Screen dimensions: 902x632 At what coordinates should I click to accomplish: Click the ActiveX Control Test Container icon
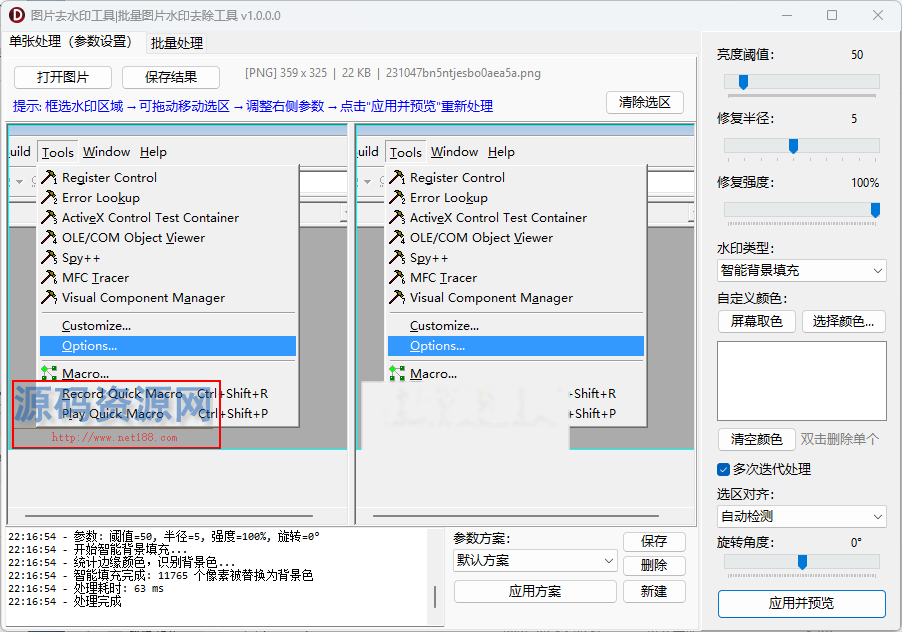47,217
